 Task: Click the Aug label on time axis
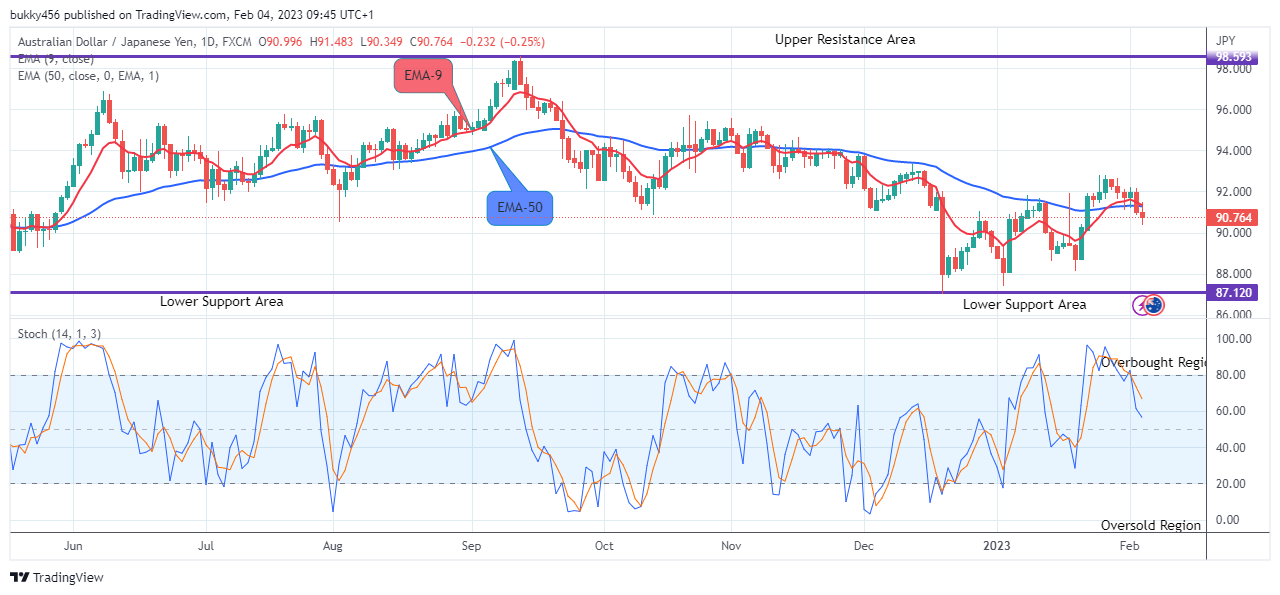334,547
